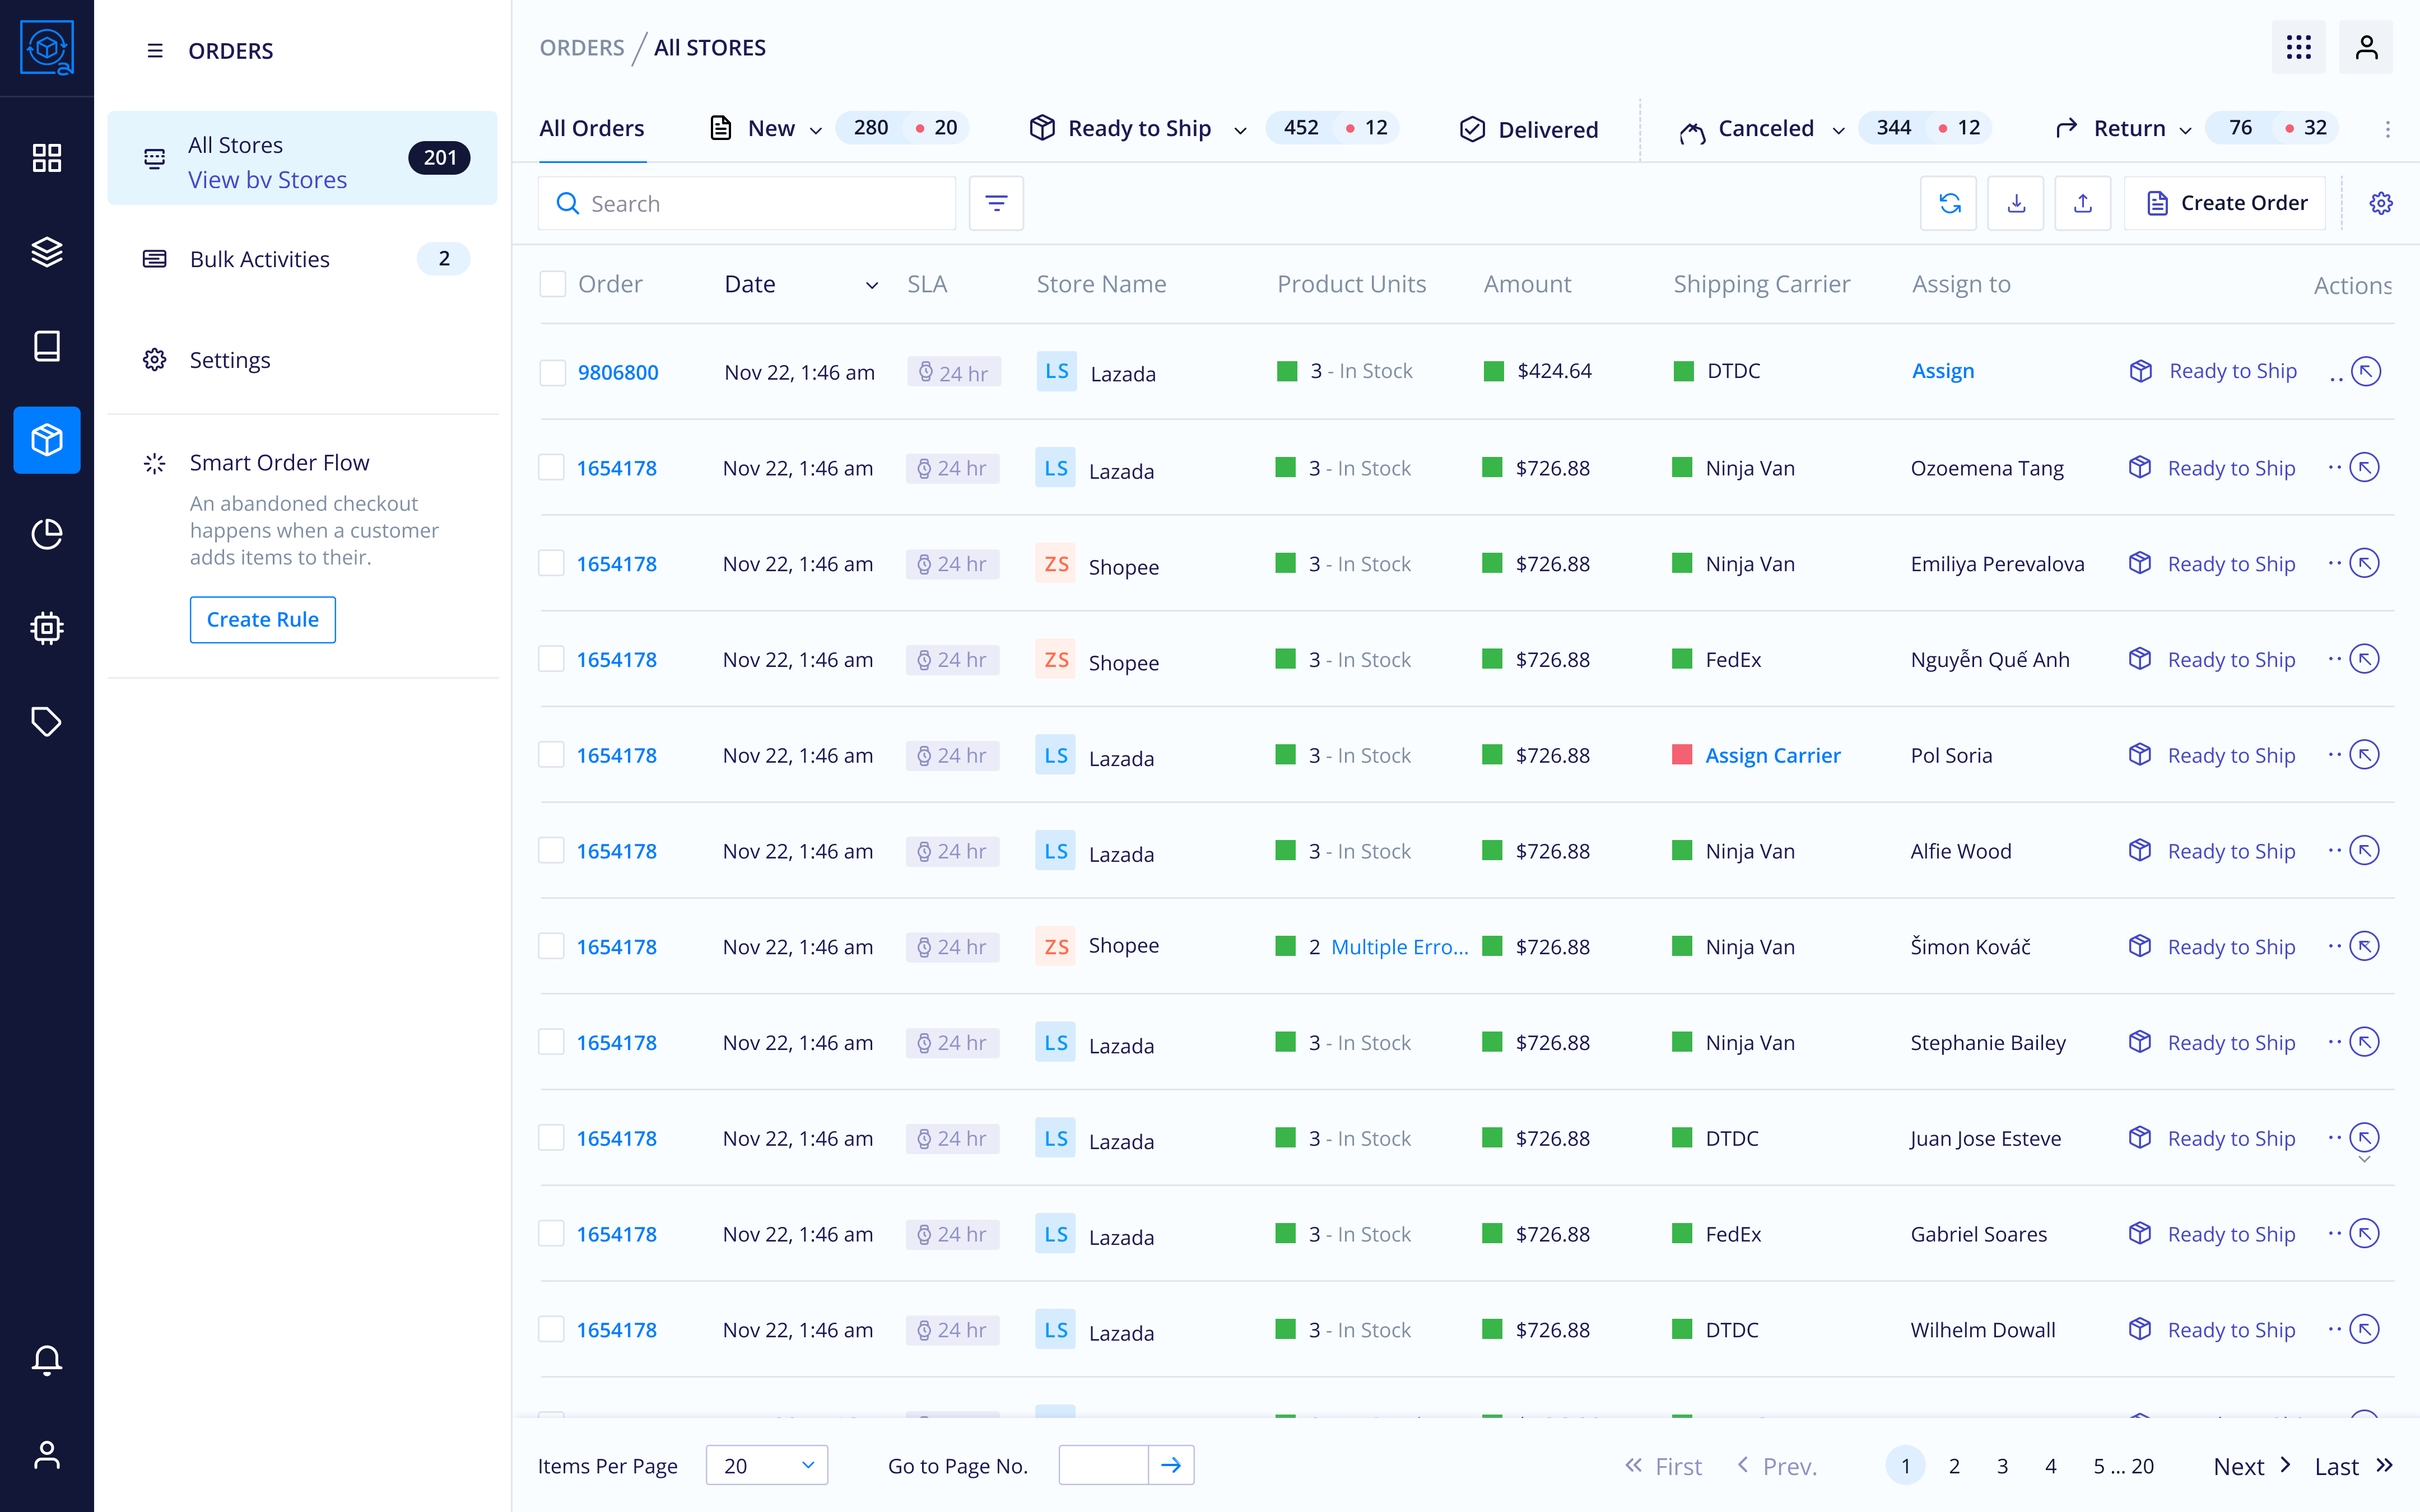Click the Assign Carrier link
Image resolution: width=2420 pixels, height=1512 pixels.
tap(1772, 755)
